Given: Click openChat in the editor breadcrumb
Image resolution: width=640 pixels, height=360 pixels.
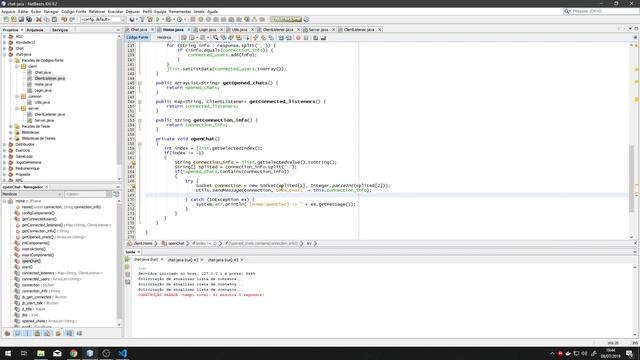Looking at the screenshot, I should click(x=176, y=244).
